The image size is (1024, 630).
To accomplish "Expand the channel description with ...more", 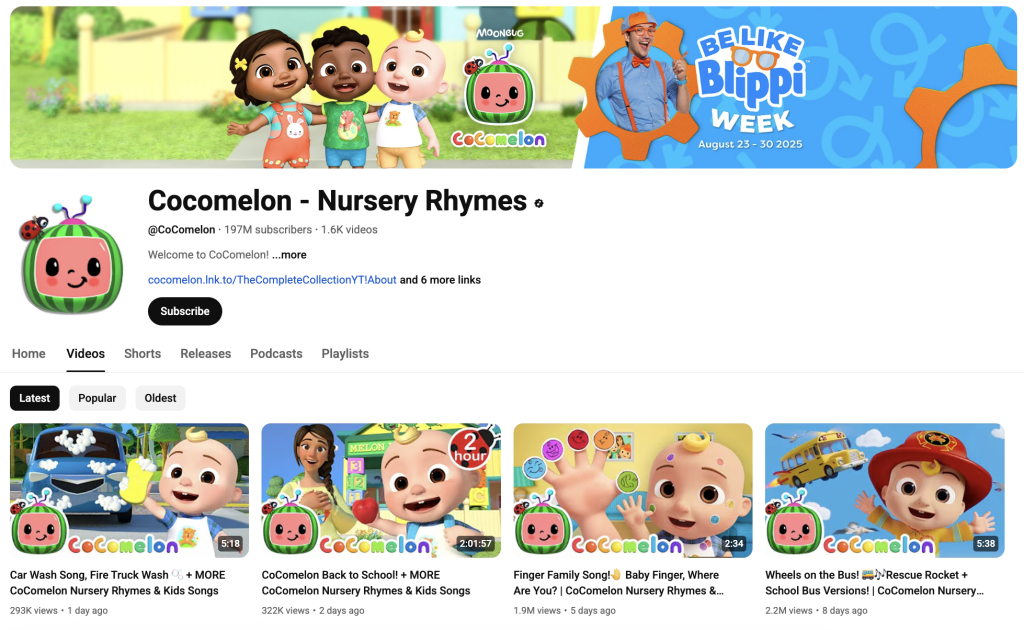I will click(289, 255).
